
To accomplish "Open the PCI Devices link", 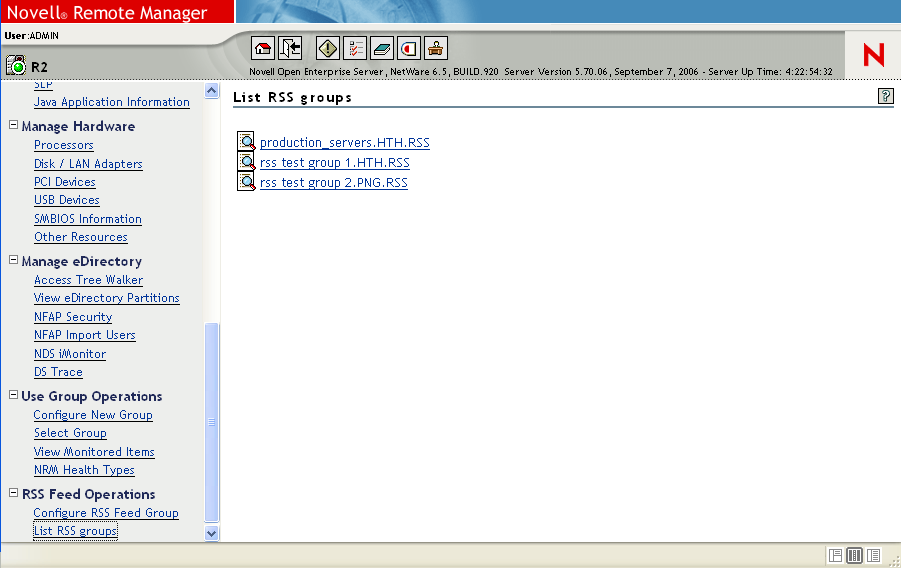I will click(x=65, y=182).
